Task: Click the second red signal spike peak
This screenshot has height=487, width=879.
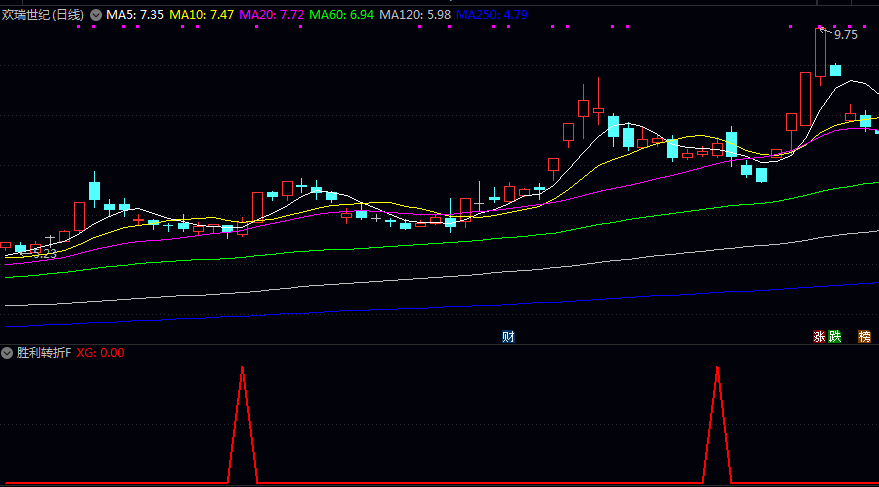Action: point(717,369)
